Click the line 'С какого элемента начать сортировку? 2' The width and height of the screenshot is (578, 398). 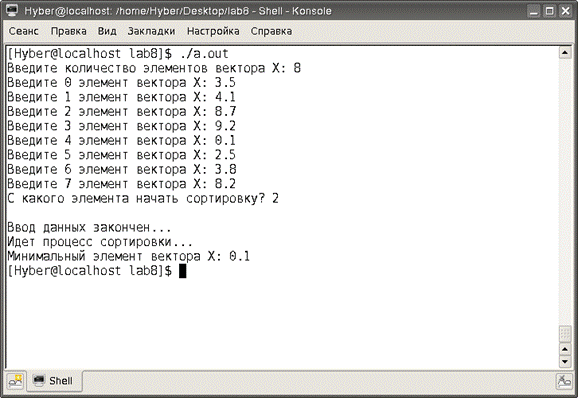[143, 198]
